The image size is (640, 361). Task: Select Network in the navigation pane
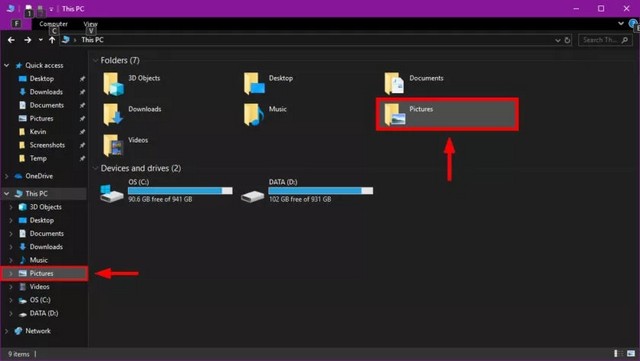38,331
